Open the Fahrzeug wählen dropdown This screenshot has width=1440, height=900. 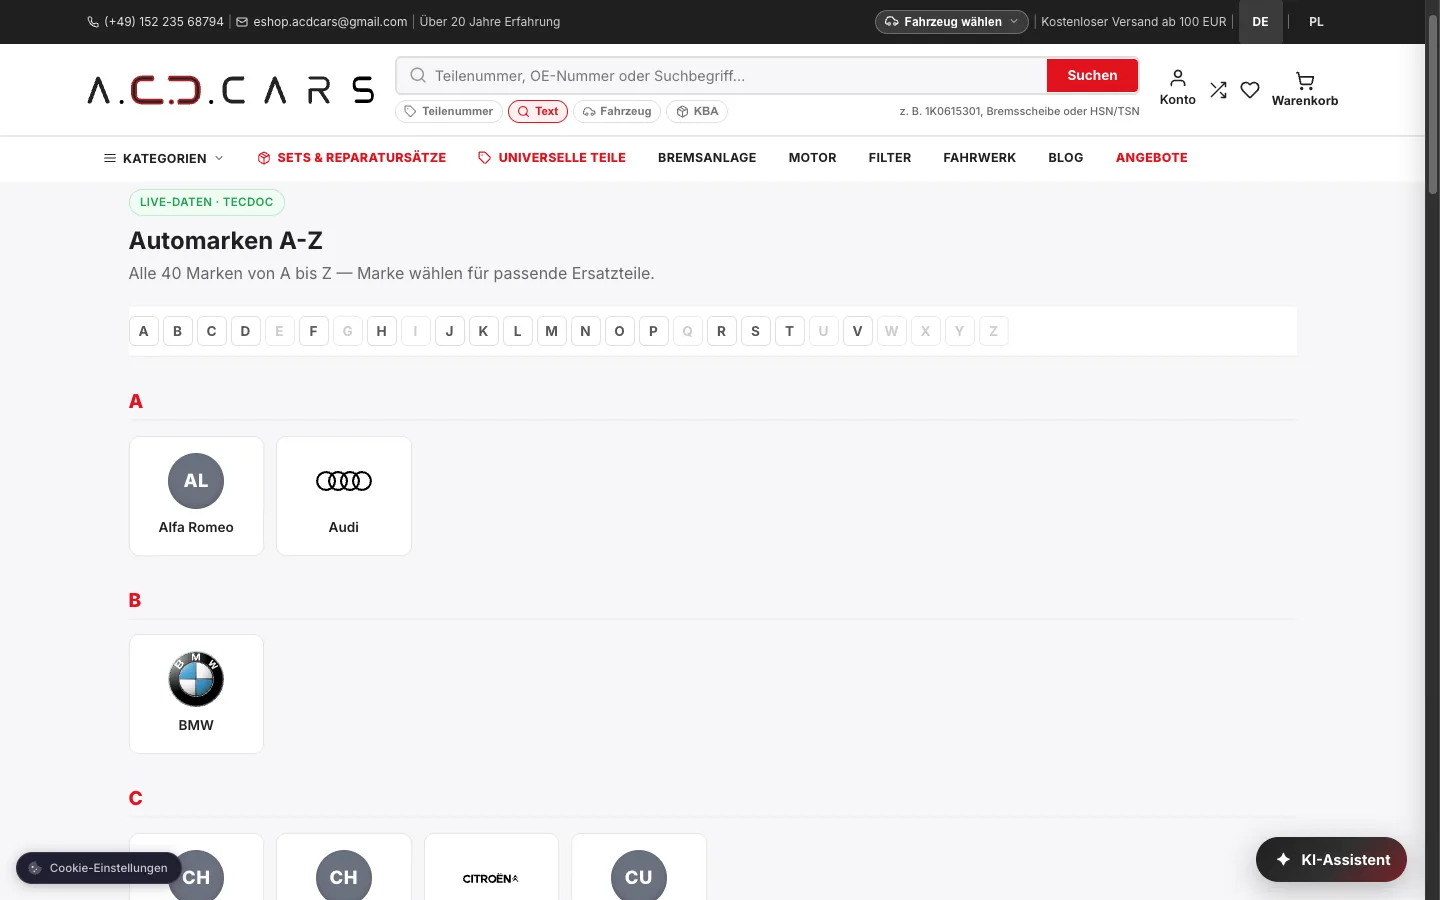coord(952,22)
